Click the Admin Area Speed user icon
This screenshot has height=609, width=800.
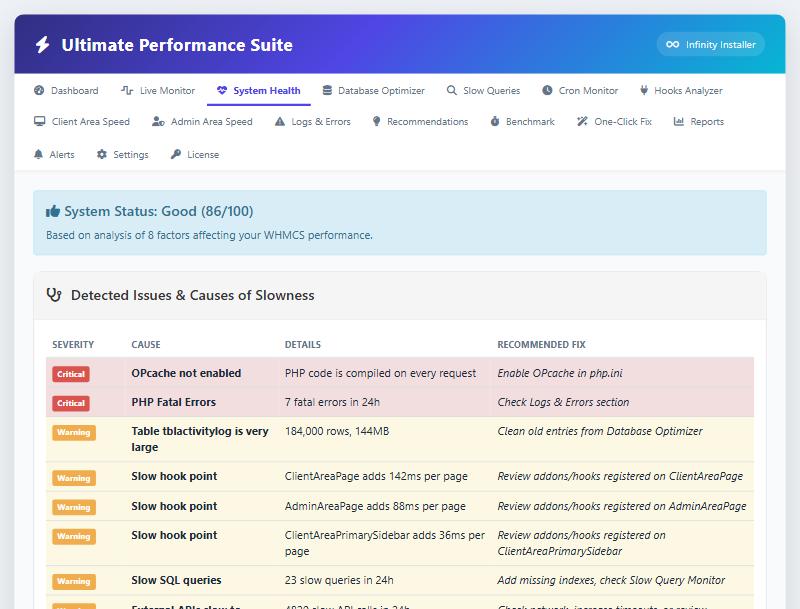tap(158, 121)
